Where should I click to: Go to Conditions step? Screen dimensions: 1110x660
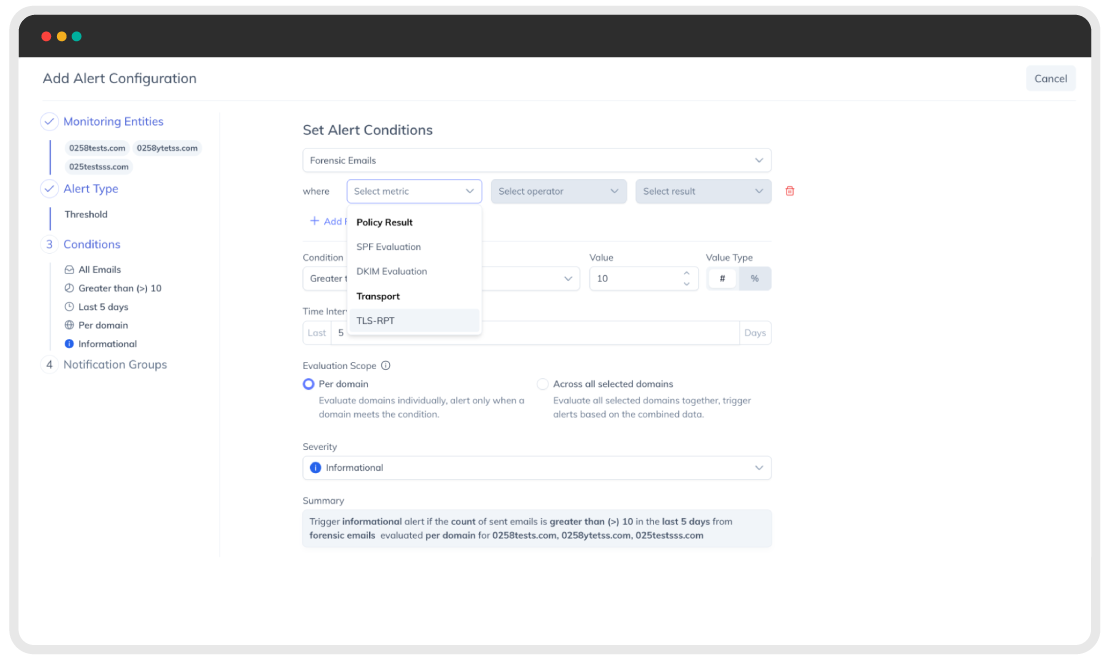92,244
